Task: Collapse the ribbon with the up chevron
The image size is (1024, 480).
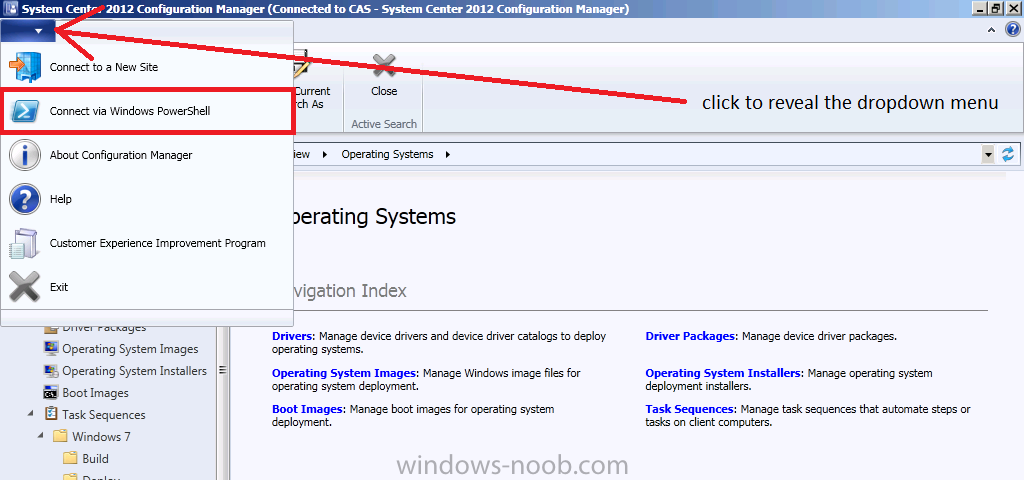Action: point(991,30)
